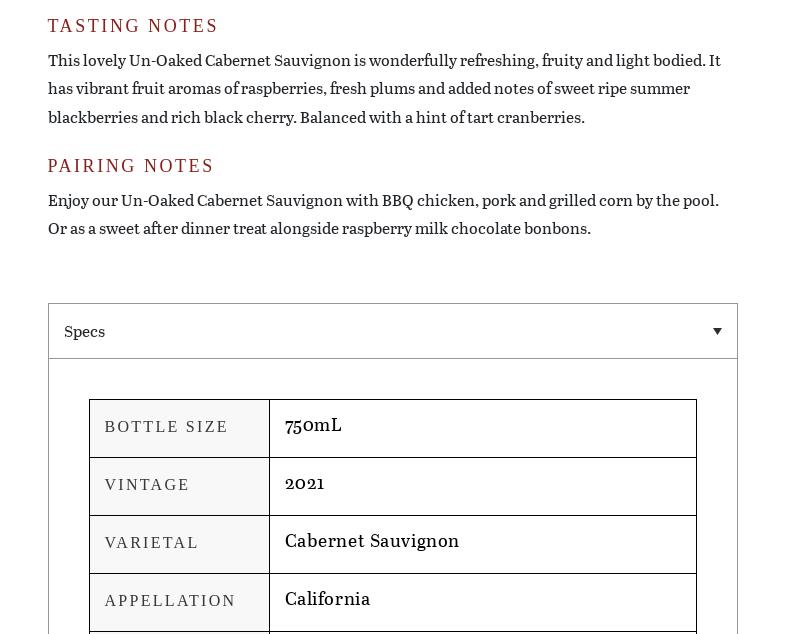Image resolution: width=785 pixels, height=634 pixels.
Task: Click the Specs label text
Action: (84, 331)
